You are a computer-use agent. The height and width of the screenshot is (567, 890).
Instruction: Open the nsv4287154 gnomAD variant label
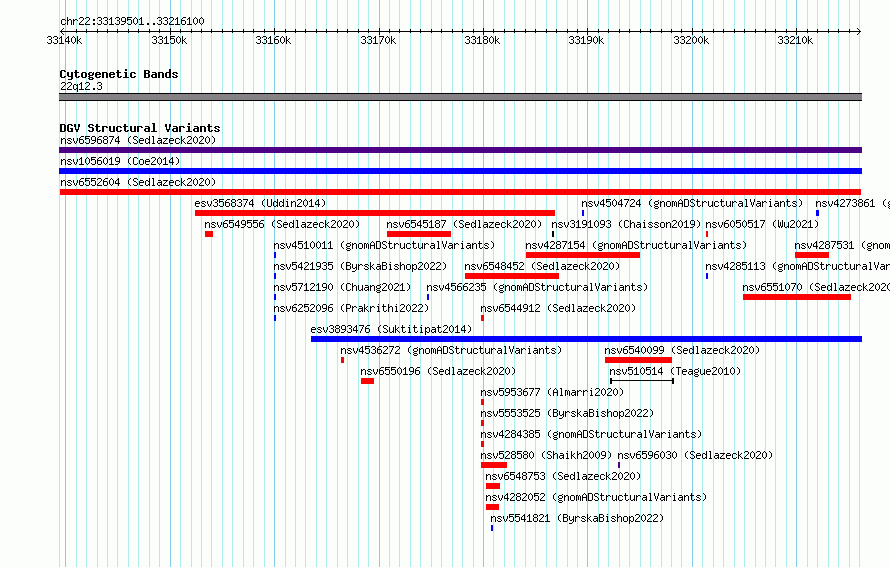[x=636, y=245]
